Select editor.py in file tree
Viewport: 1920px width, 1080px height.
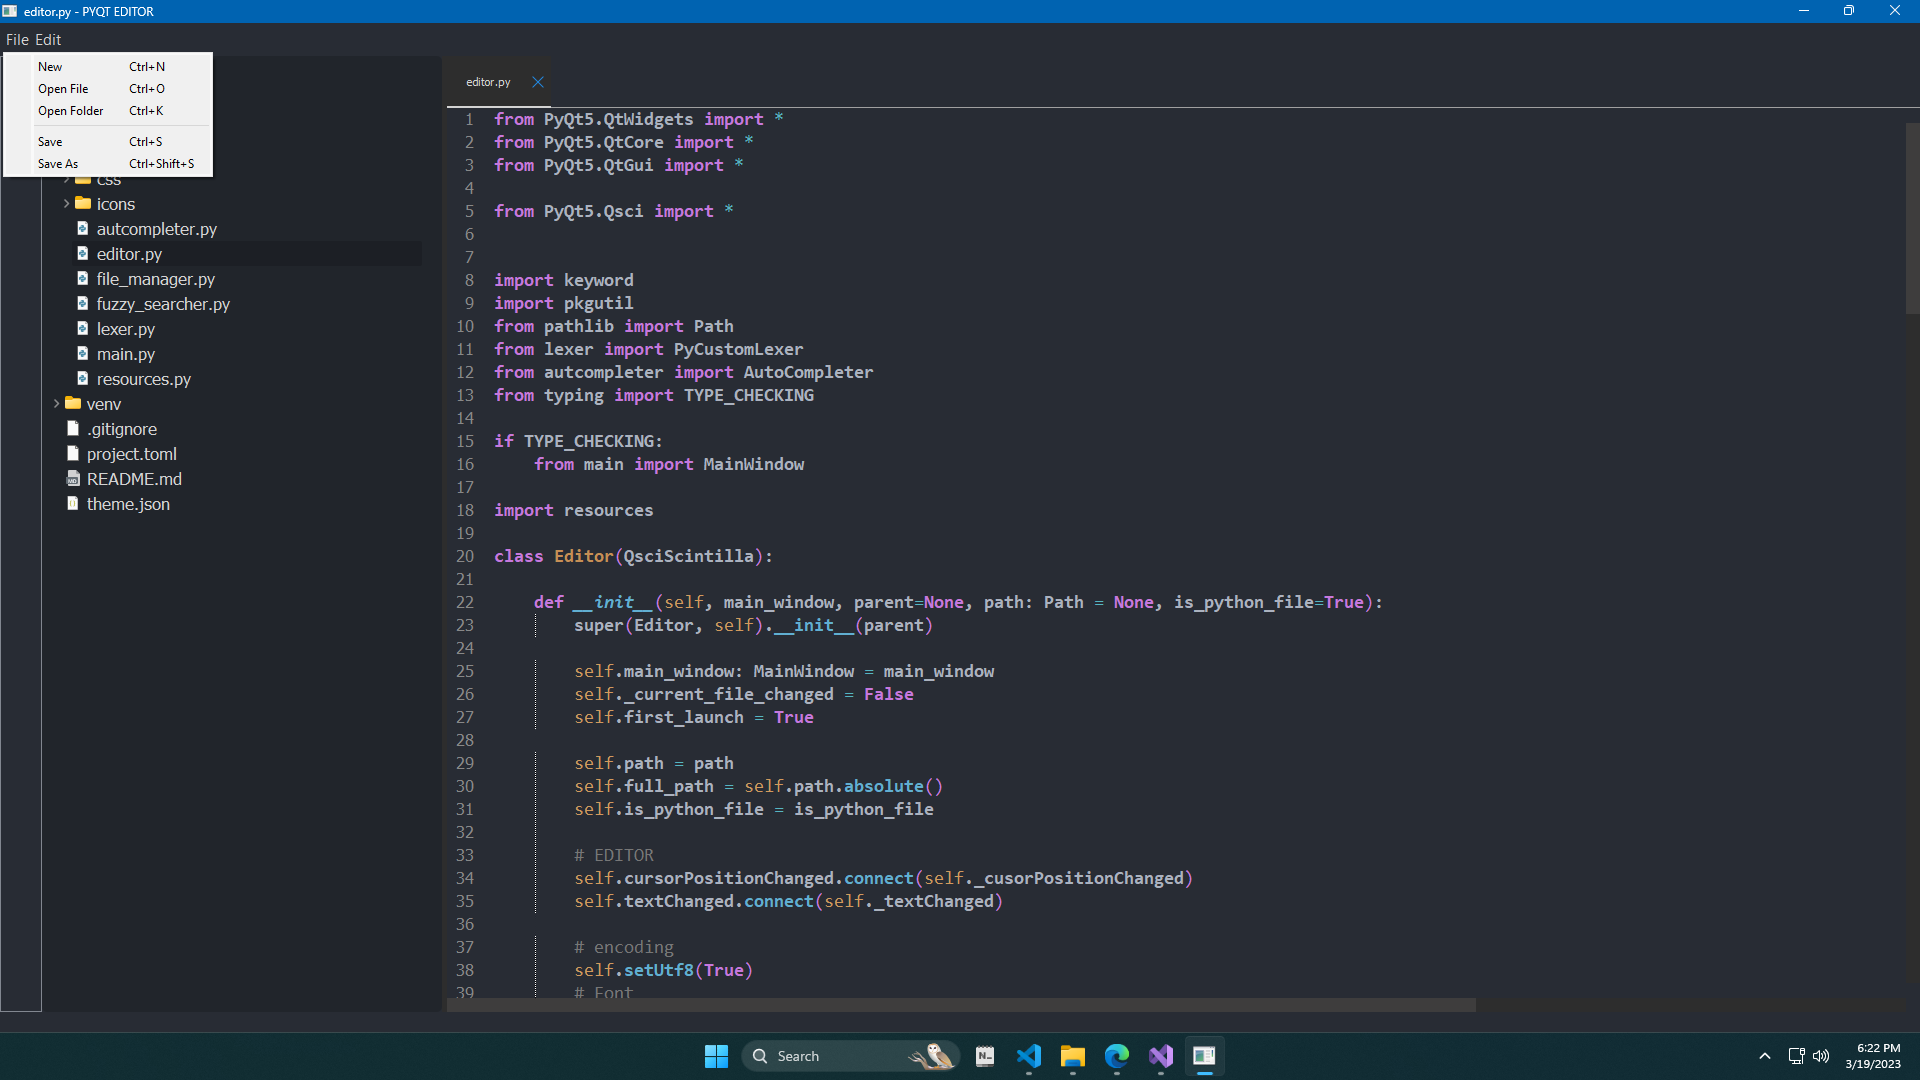pyautogui.click(x=129, y=254)
